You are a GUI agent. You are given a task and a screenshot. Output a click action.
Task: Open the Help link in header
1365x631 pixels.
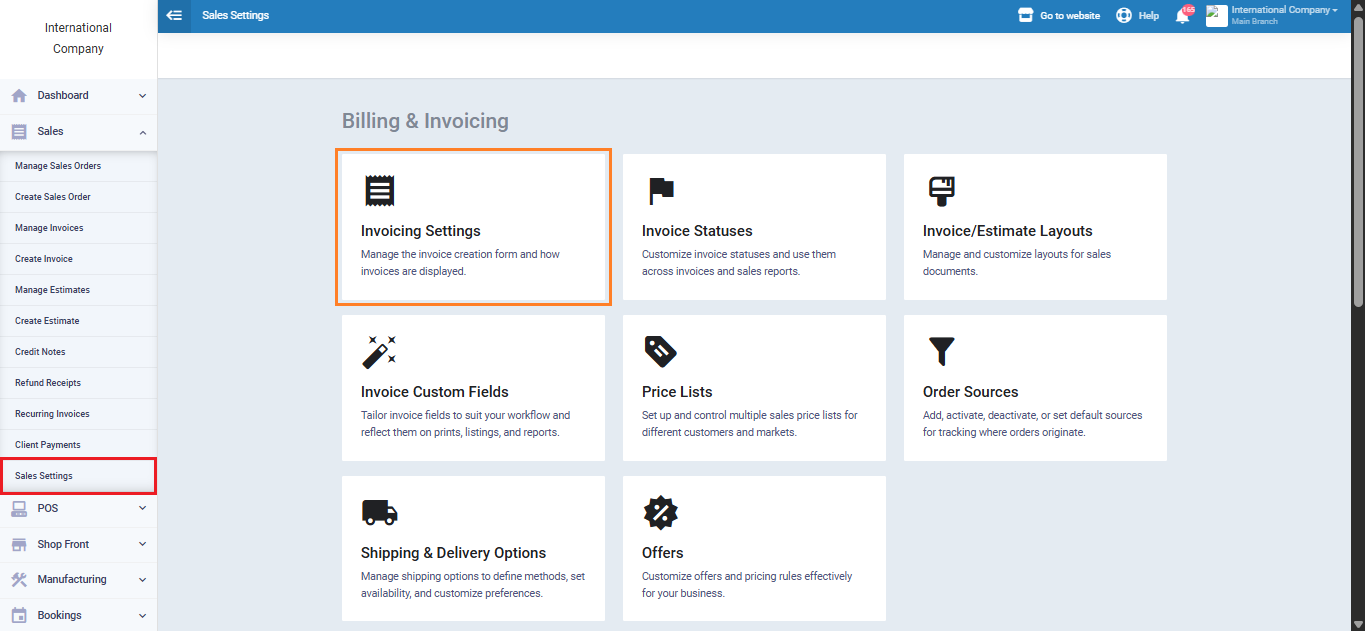point(1138,16)
